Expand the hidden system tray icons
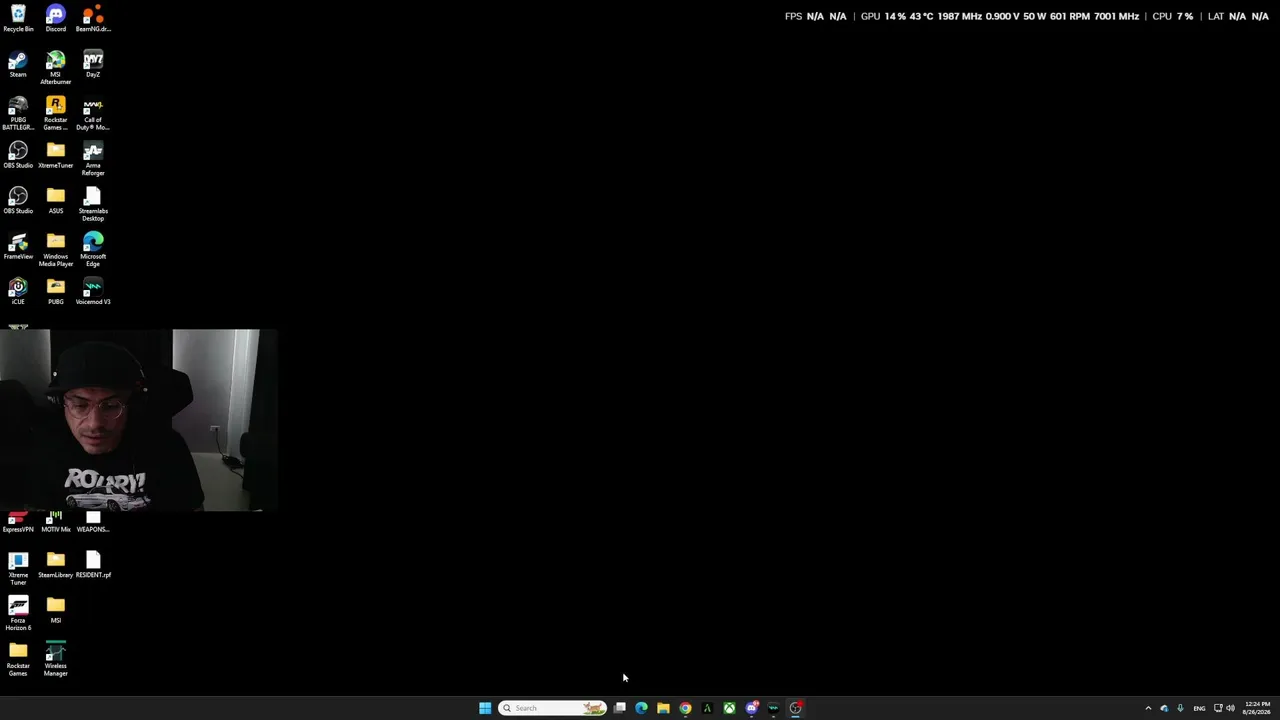1280x720 pixels. tap(1148, 708)
